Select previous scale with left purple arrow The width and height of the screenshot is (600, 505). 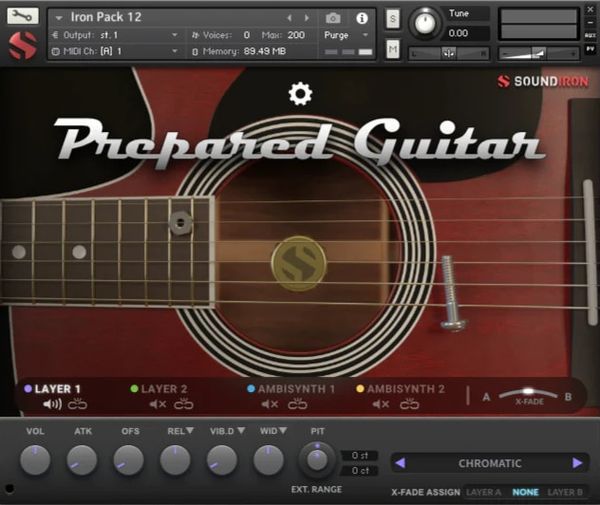[x=400, y=463]
